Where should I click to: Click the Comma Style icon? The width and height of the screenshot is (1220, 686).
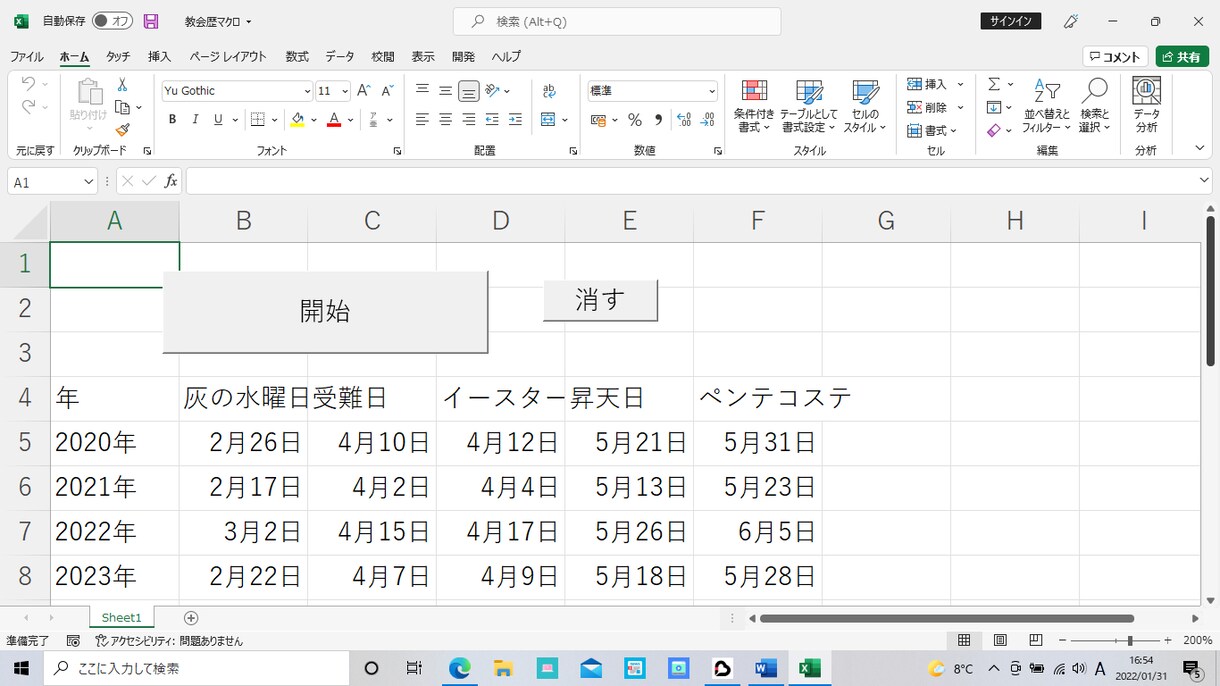[x=658, y=120]
